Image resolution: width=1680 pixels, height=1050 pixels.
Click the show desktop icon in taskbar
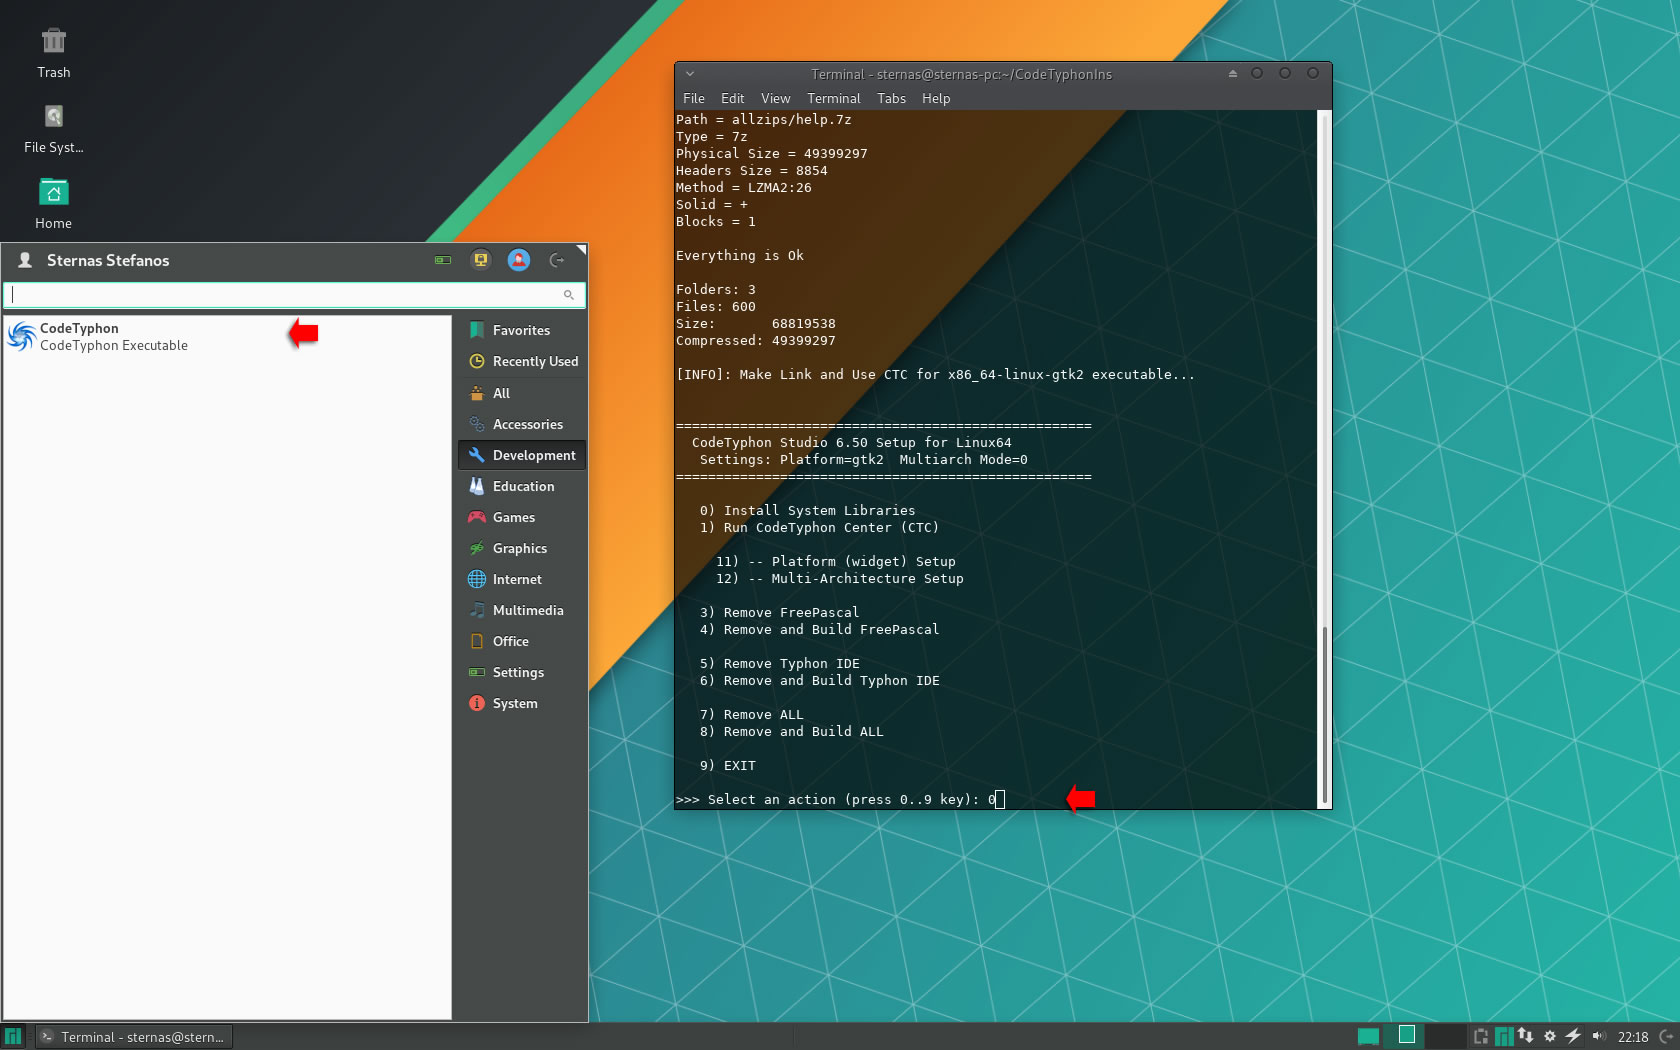click(x=1368, y=1037)
